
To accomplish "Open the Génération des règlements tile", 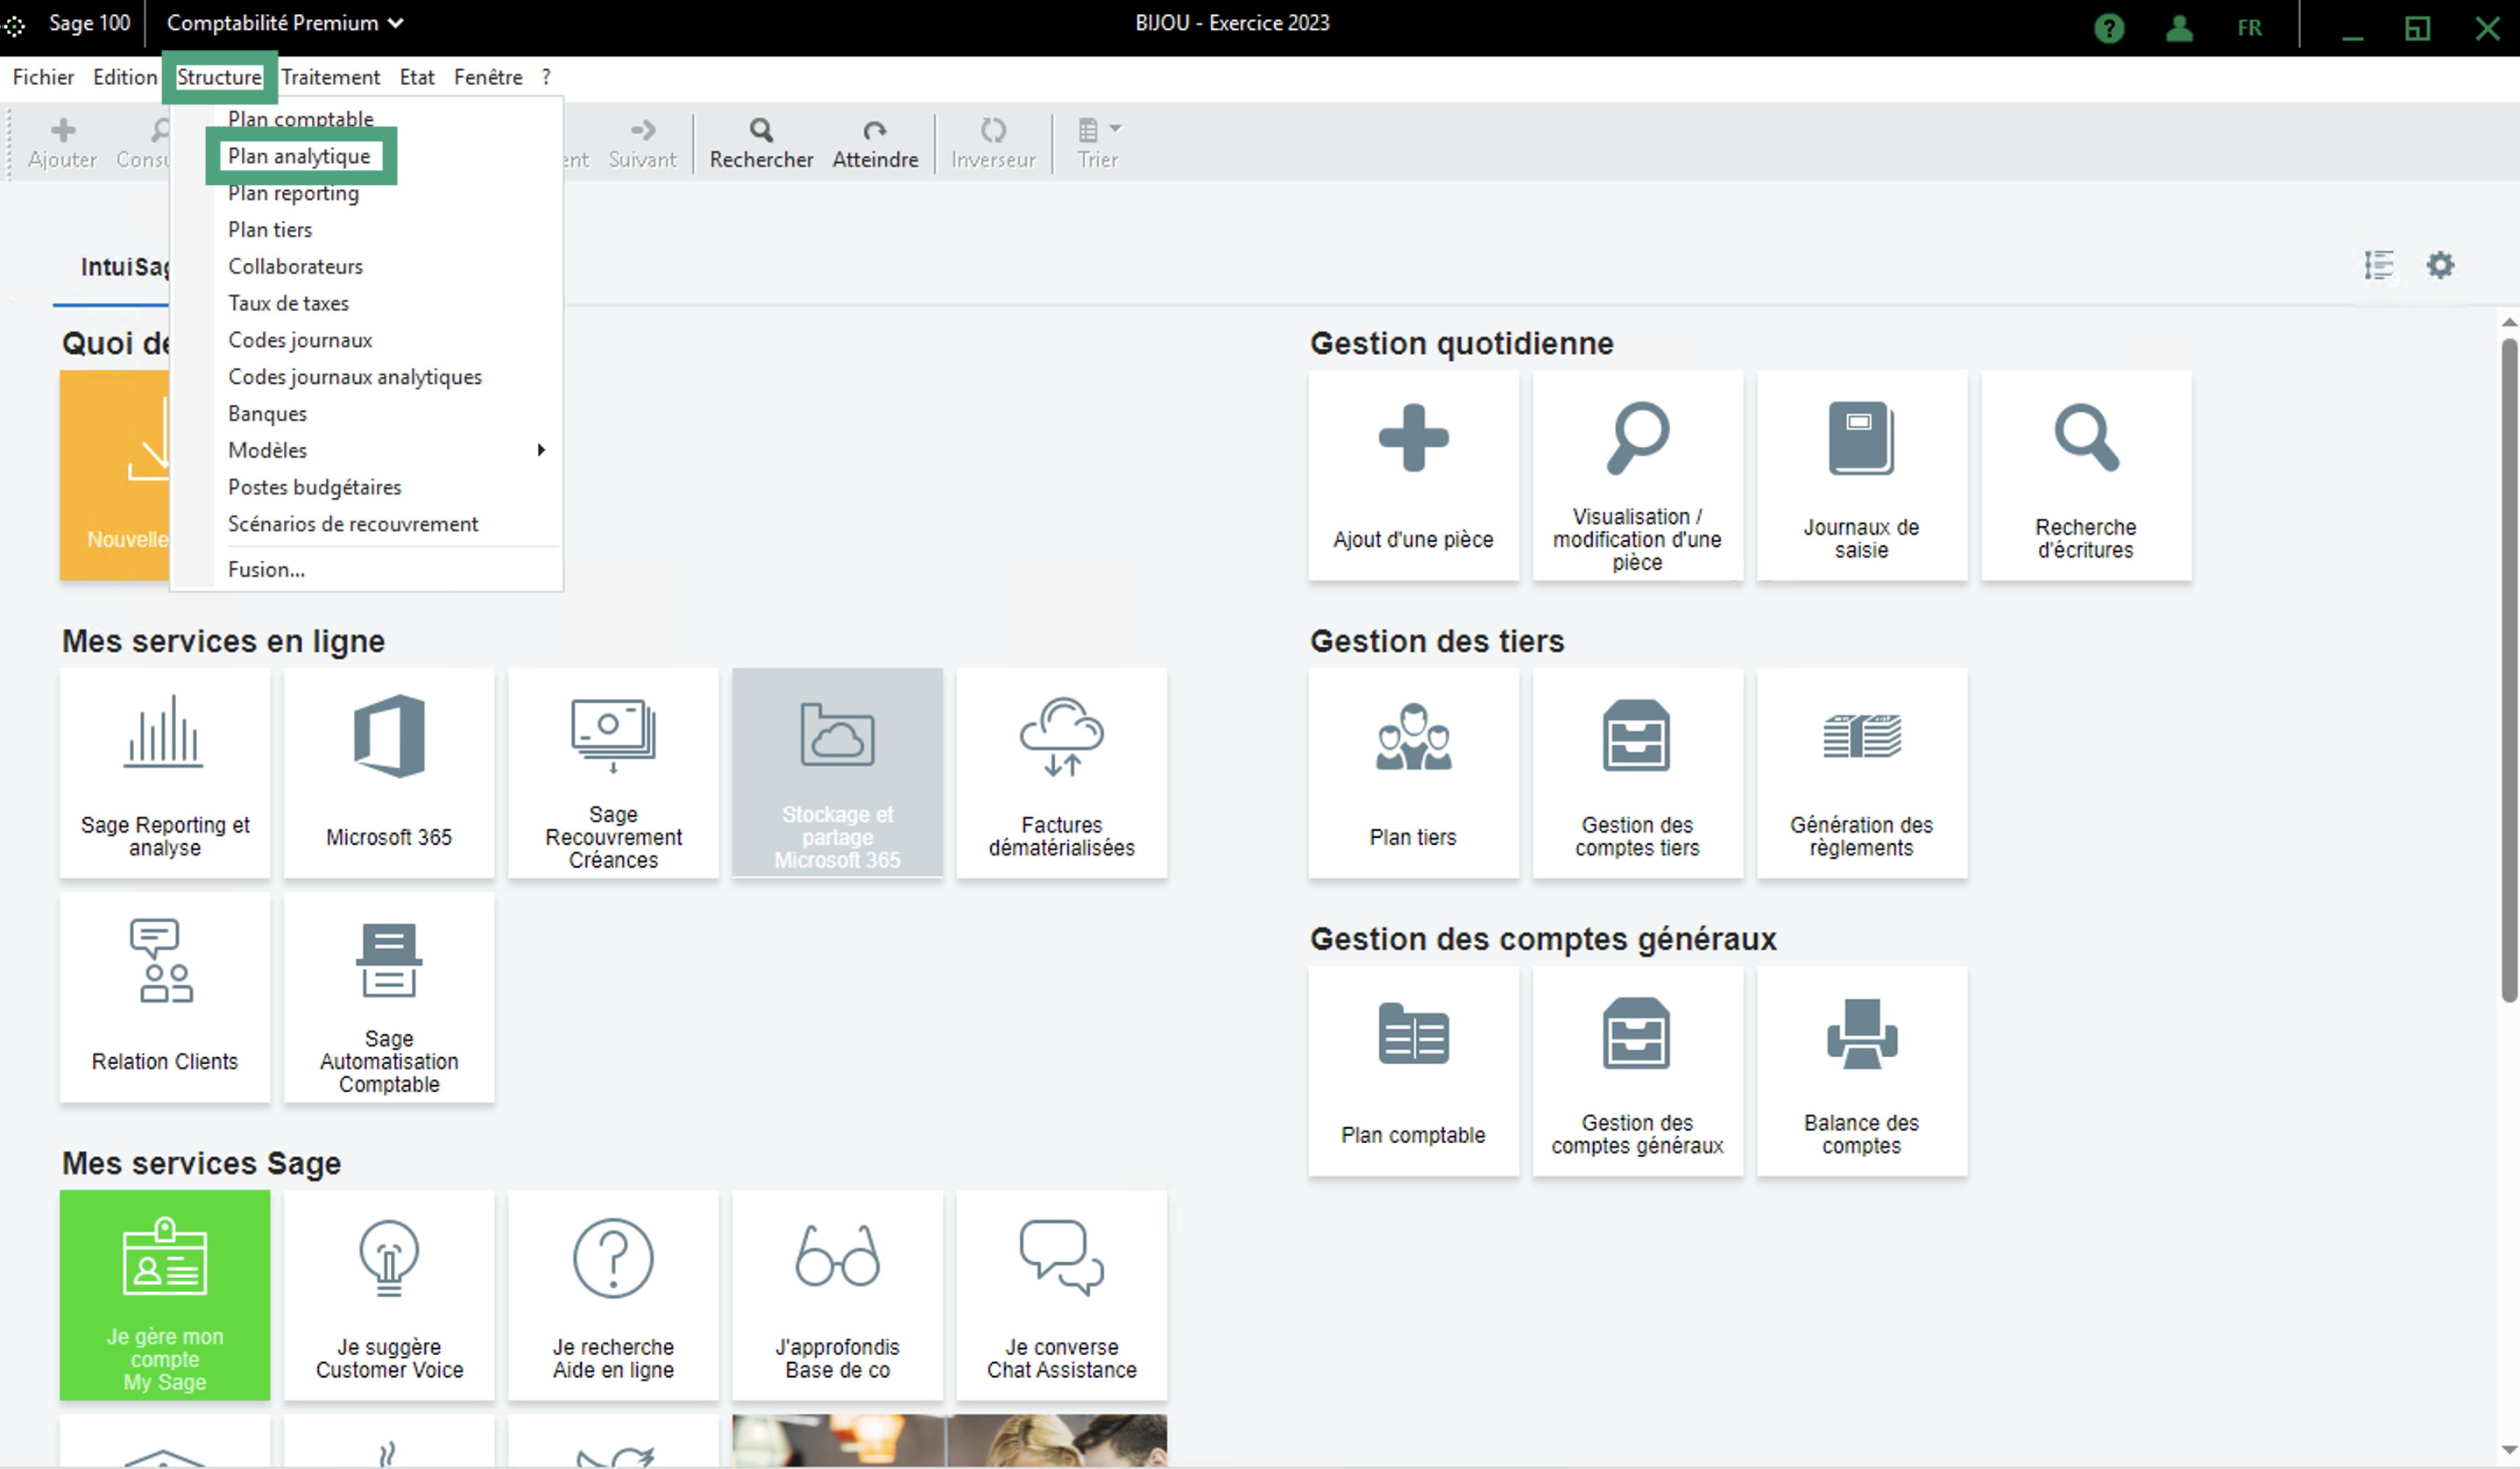I will click(1861, 773).
